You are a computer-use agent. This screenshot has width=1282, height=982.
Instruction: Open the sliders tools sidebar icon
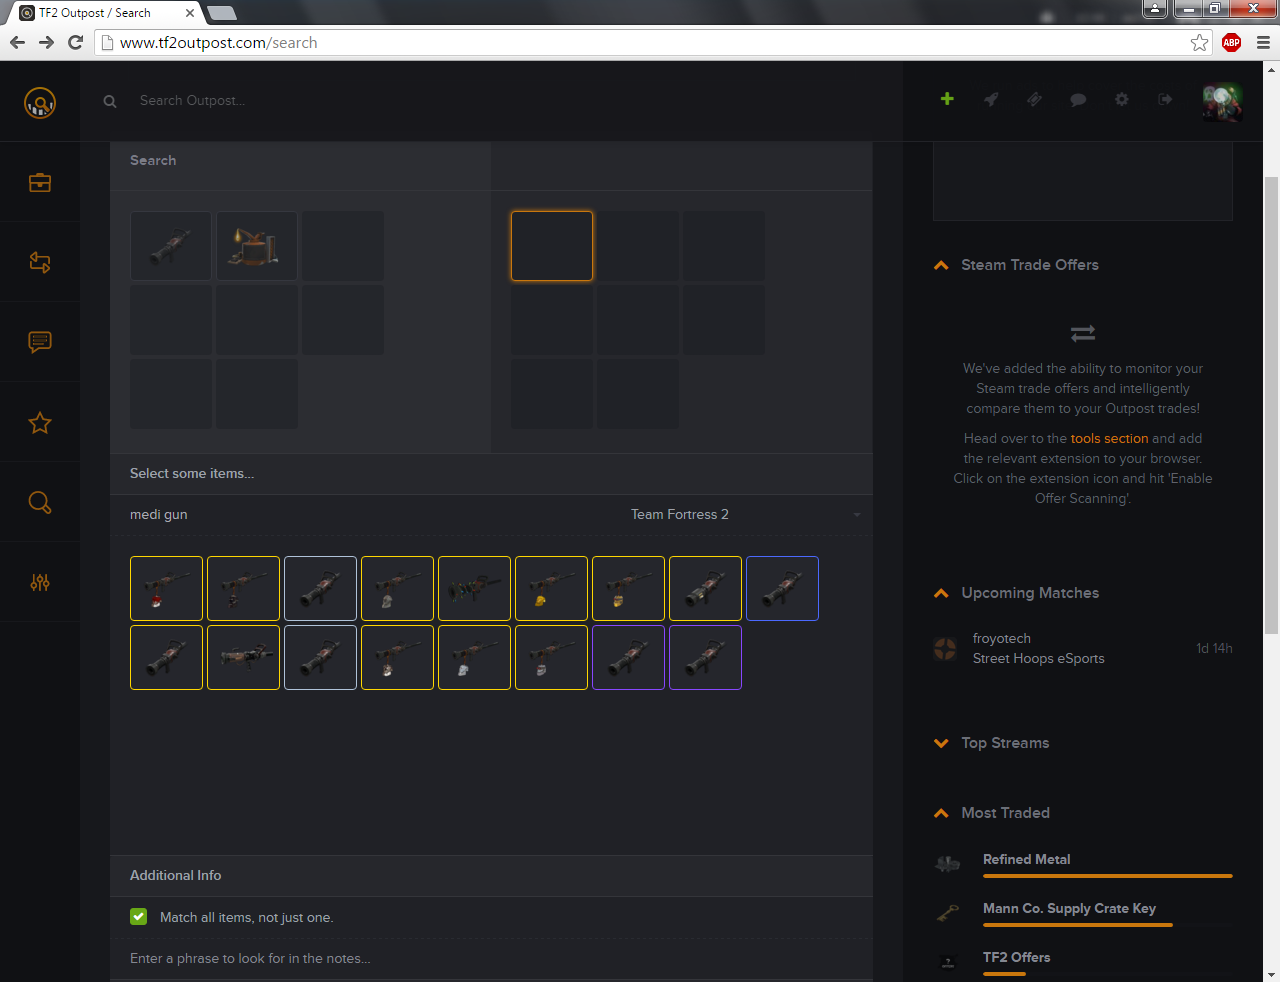(x=40, y=582)
